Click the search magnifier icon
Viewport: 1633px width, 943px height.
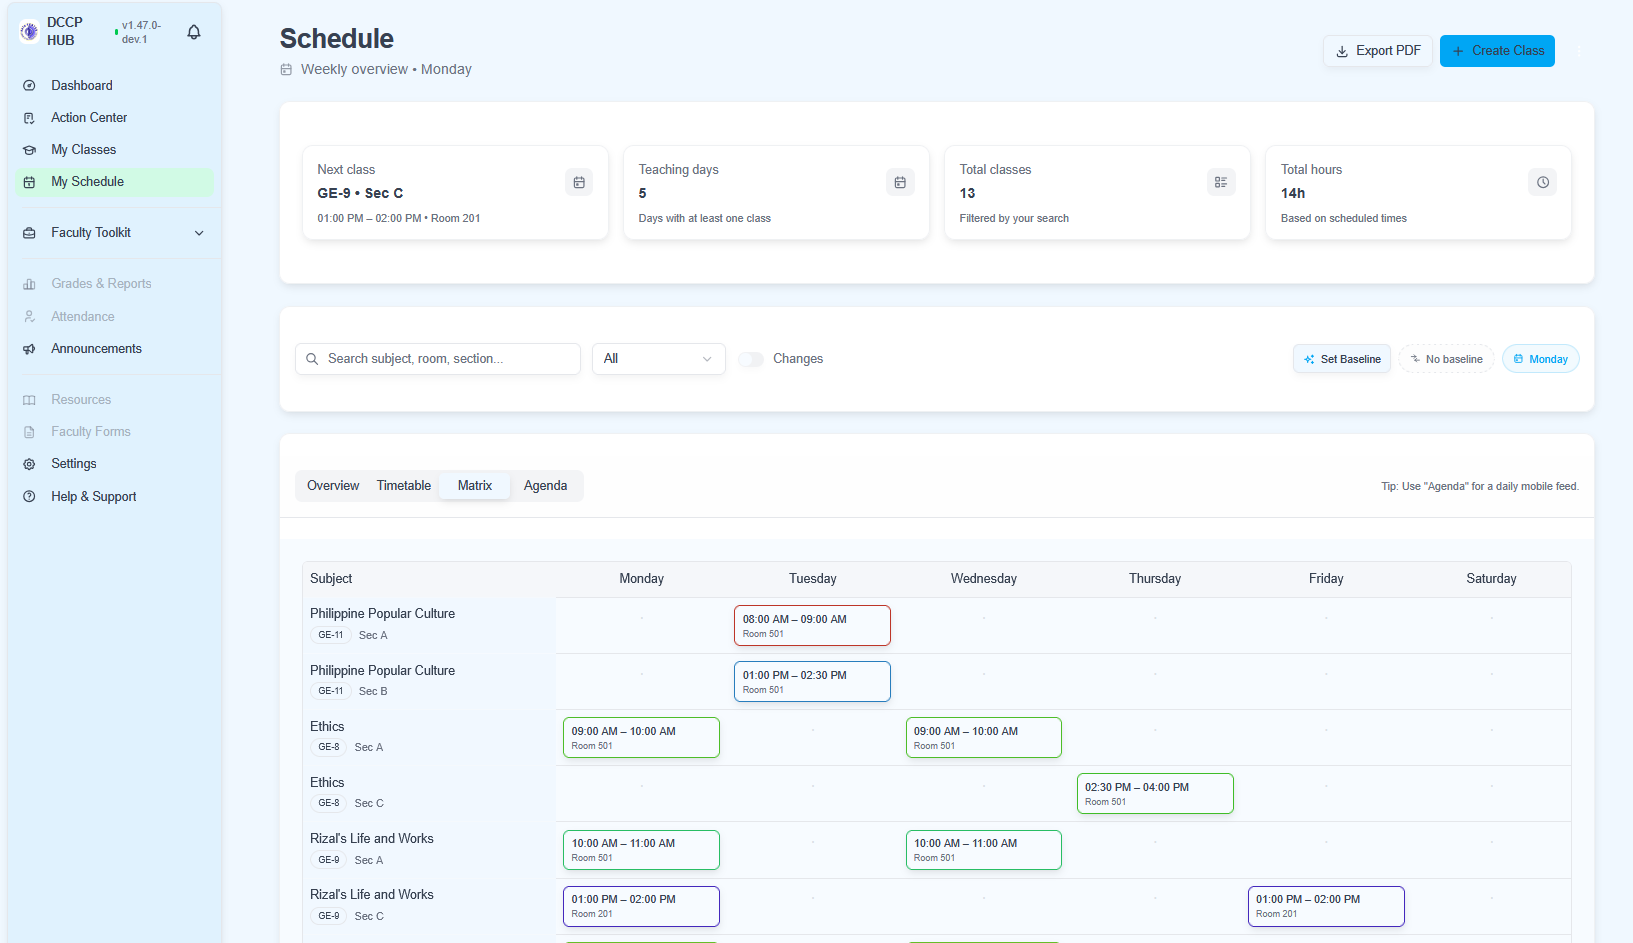click(312, 359)
